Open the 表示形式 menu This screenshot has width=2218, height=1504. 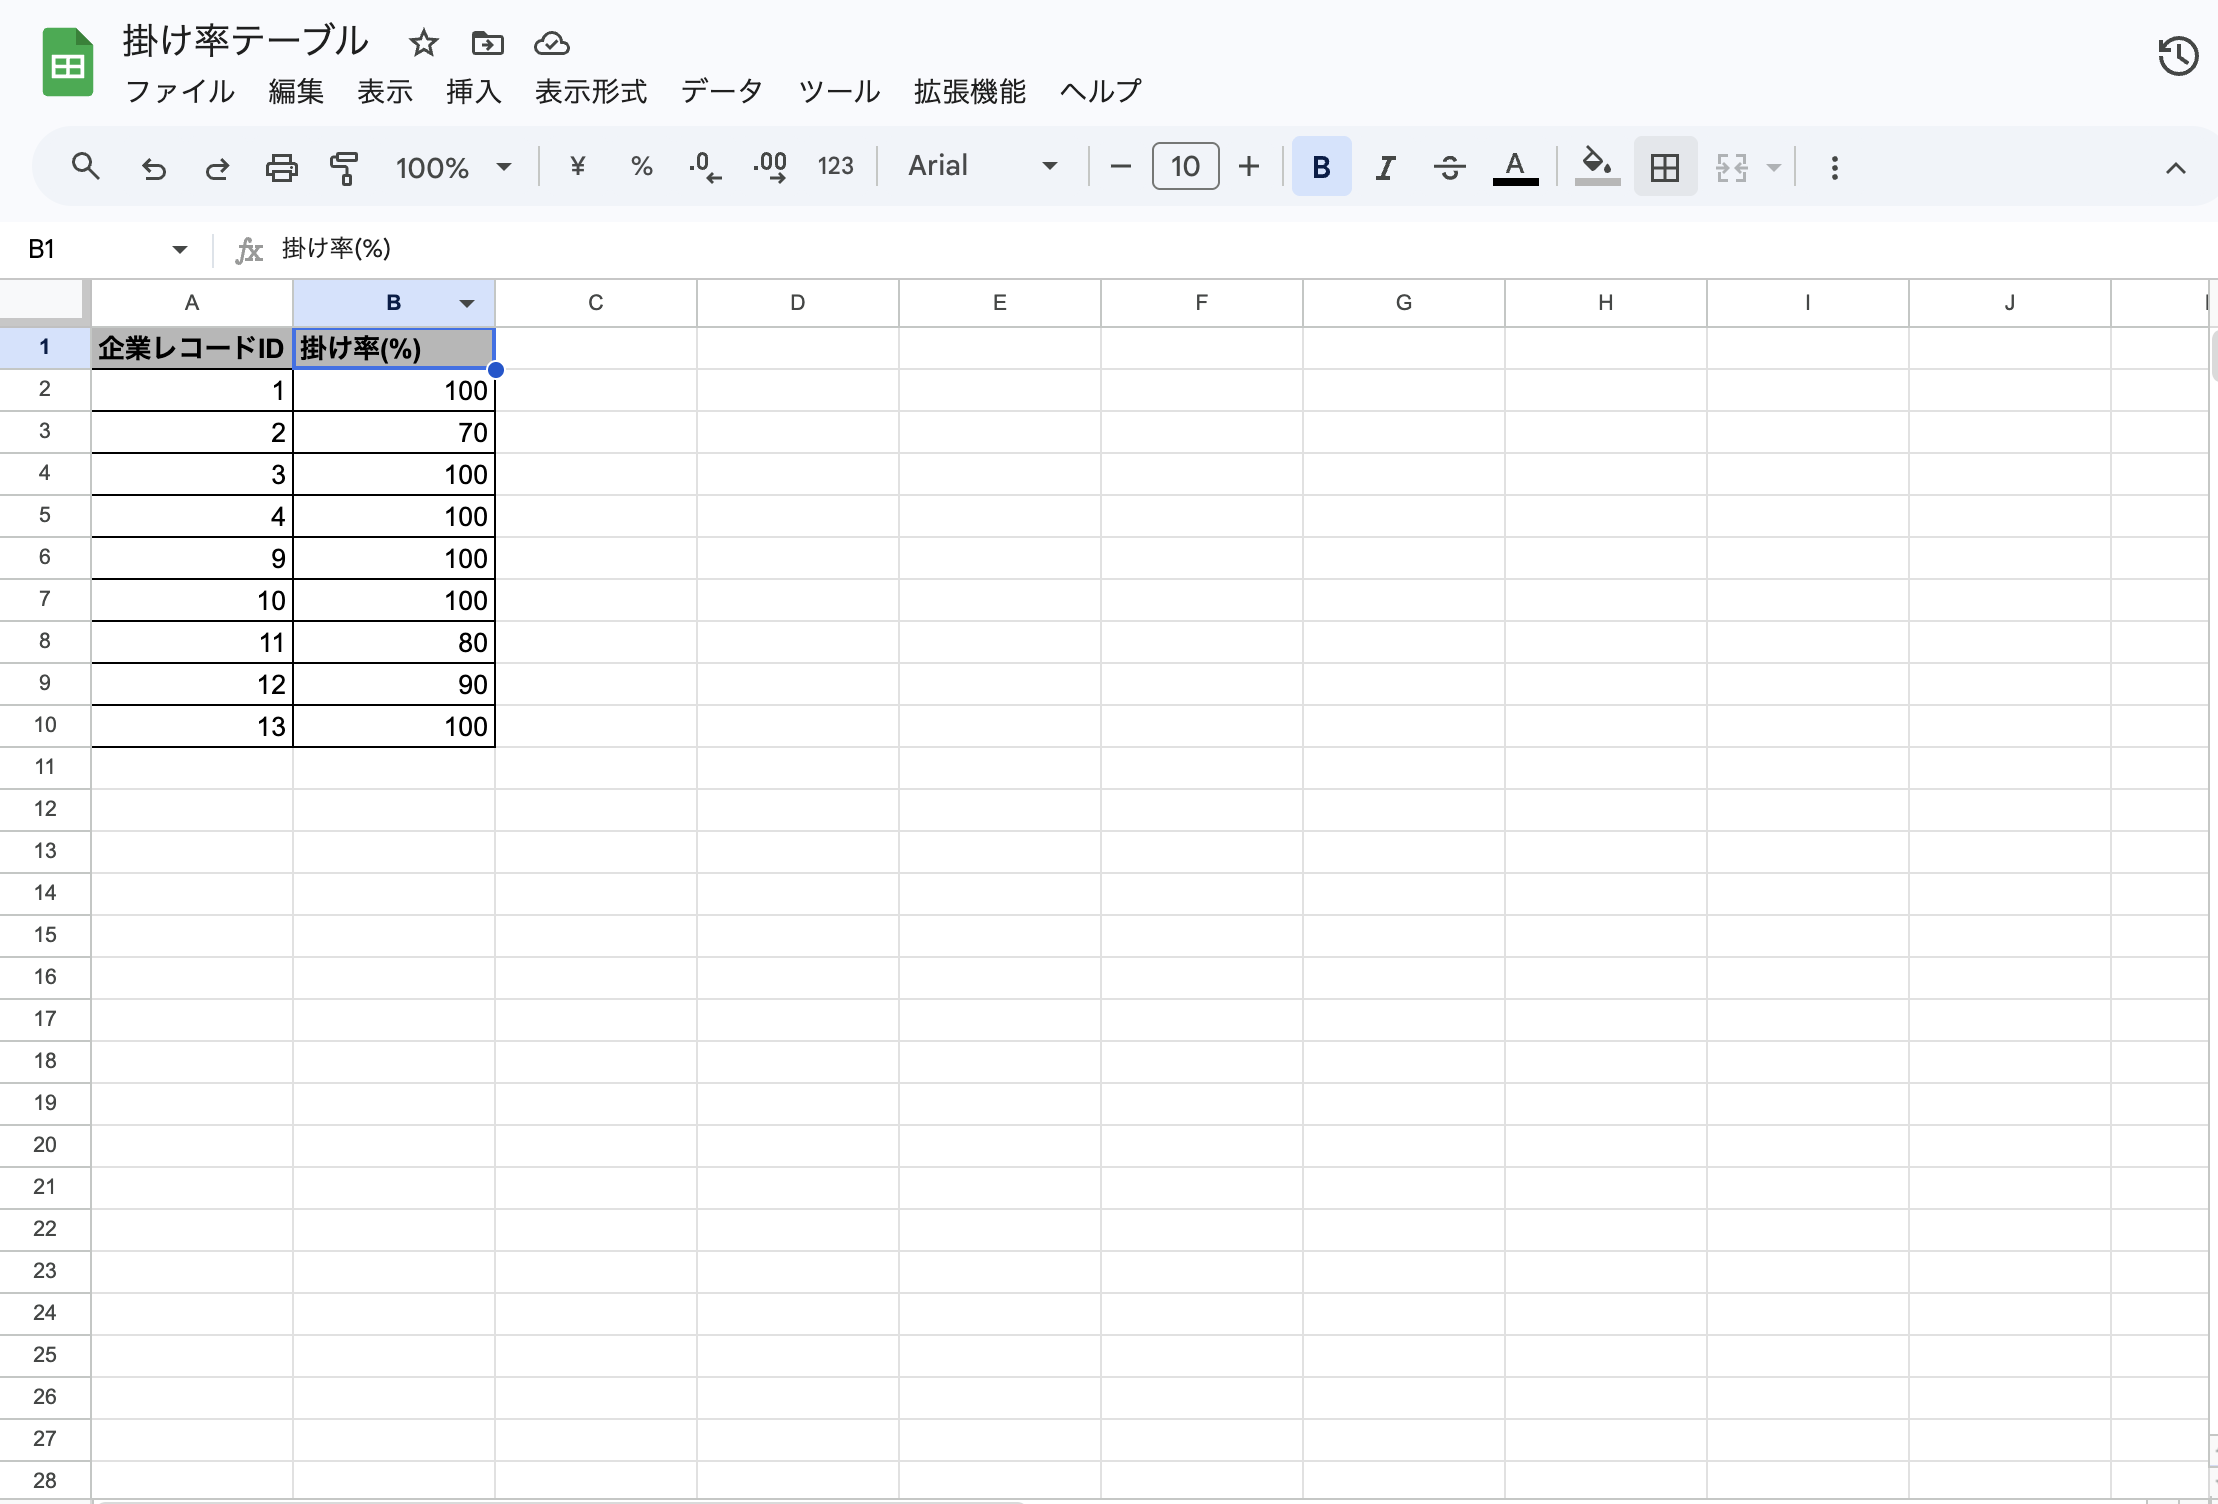click(590, 91)
